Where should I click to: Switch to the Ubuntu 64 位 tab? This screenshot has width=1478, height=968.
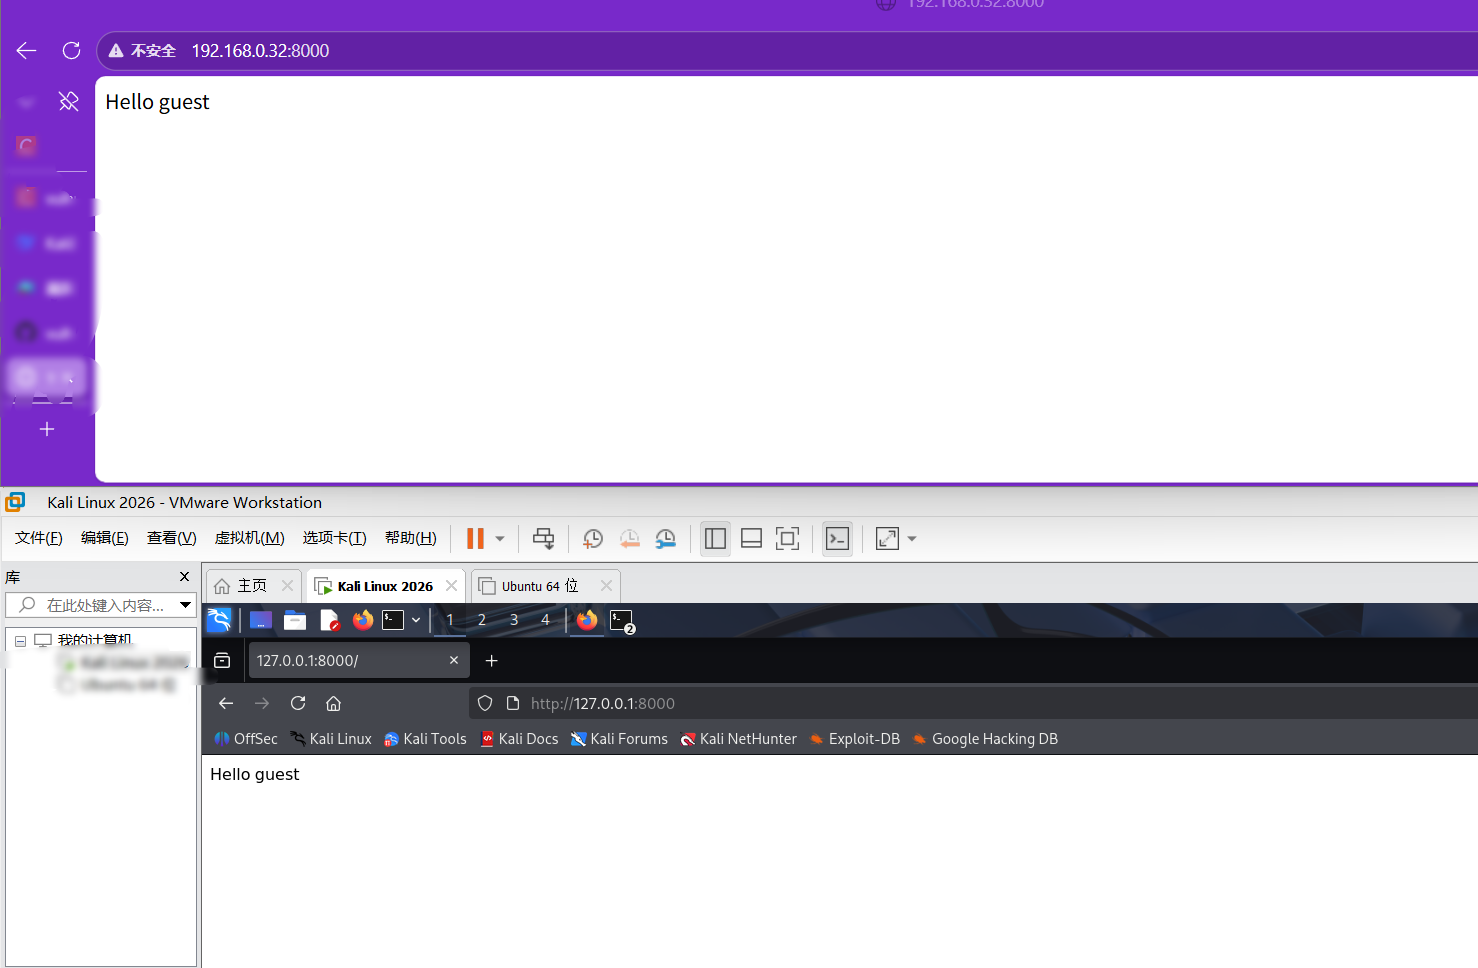pyautogui.click(x=538, y=586)
